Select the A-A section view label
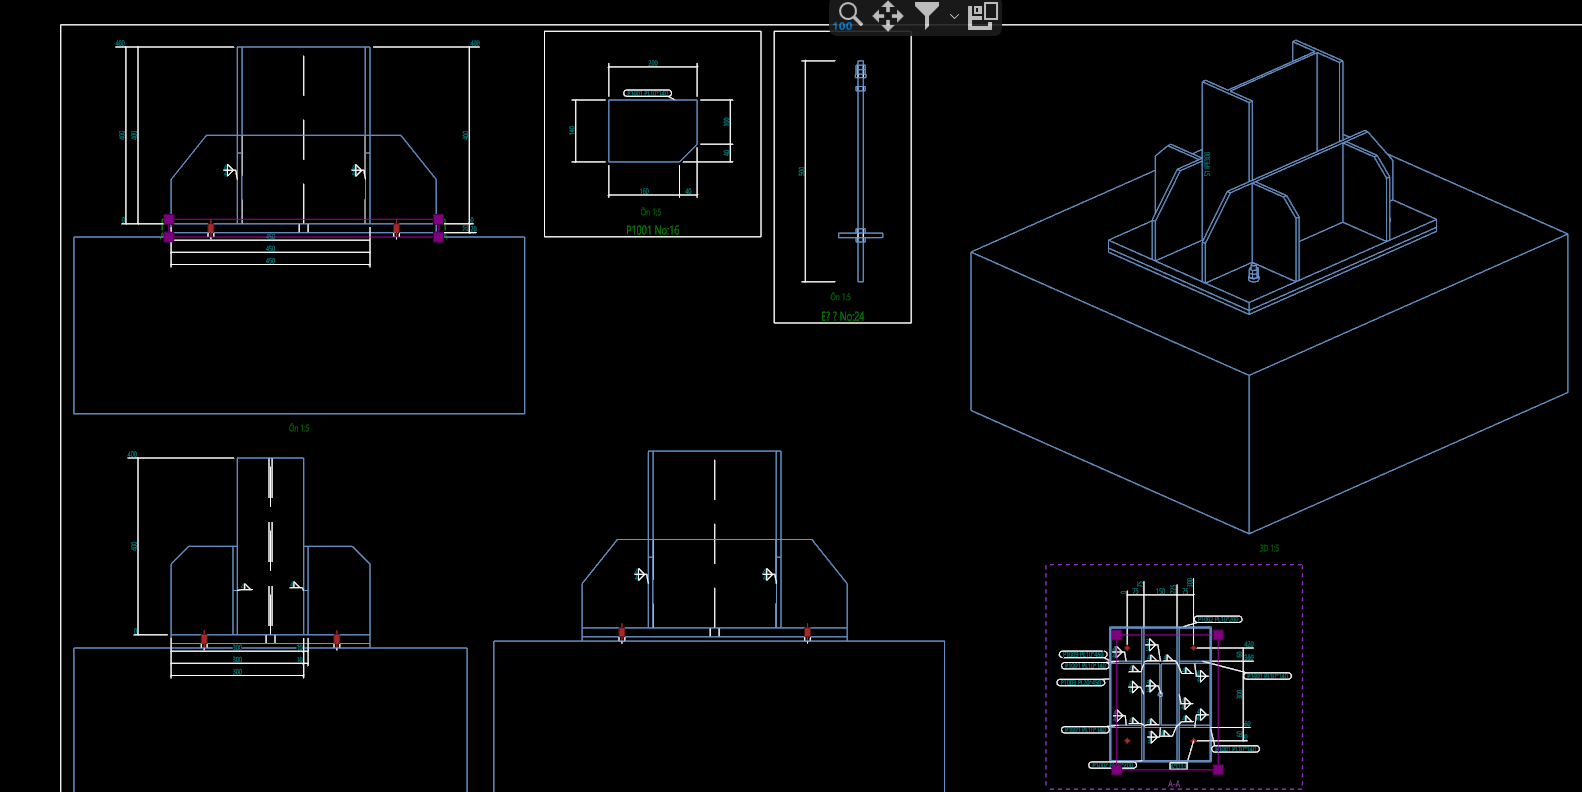Screen dimensions: 1582x792 1174,784
